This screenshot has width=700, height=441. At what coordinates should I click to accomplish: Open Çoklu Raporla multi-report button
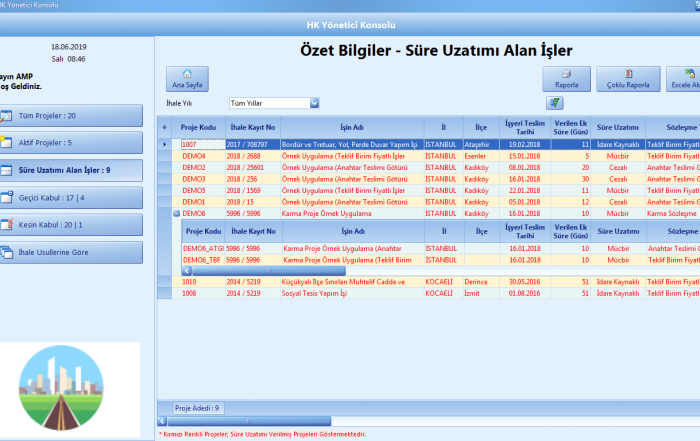(x=627, y=78)
